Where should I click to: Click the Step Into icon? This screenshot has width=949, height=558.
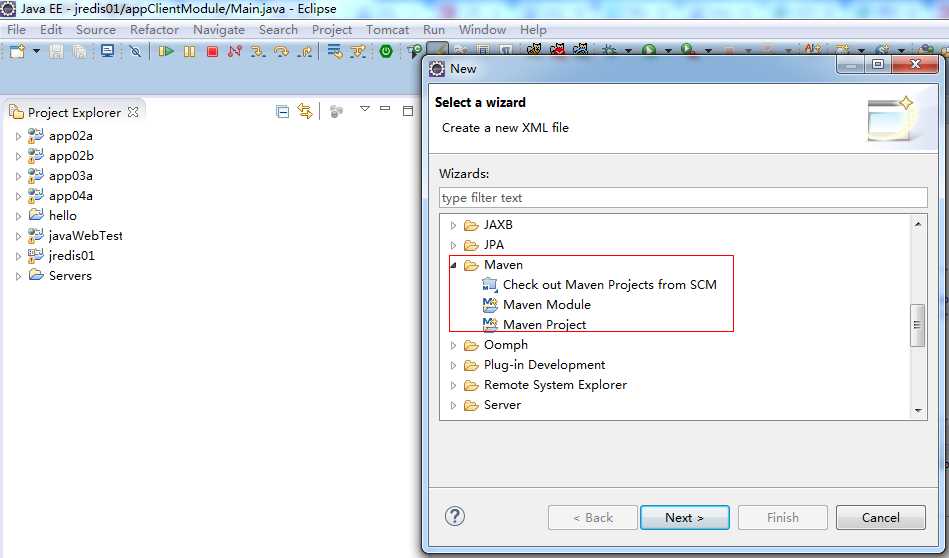(x=258, y=51)
